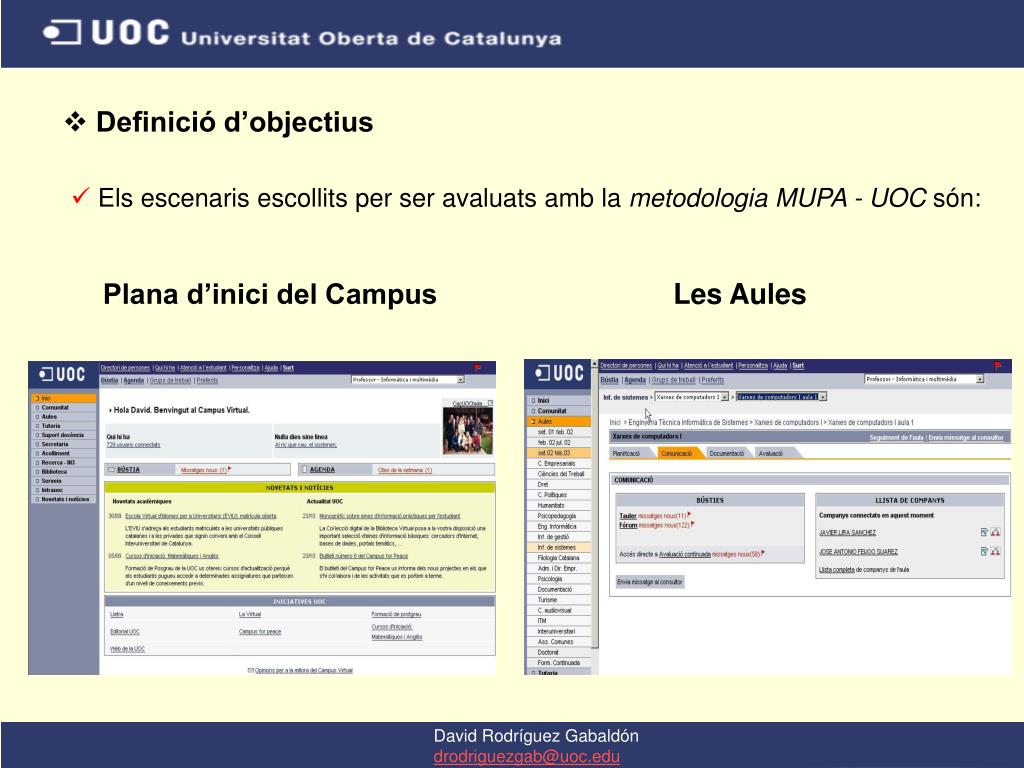Click the 729 usuaris connectats link
Image resolution: width=1024 pixels, height=768 pixels.
[x=133, y=445]
